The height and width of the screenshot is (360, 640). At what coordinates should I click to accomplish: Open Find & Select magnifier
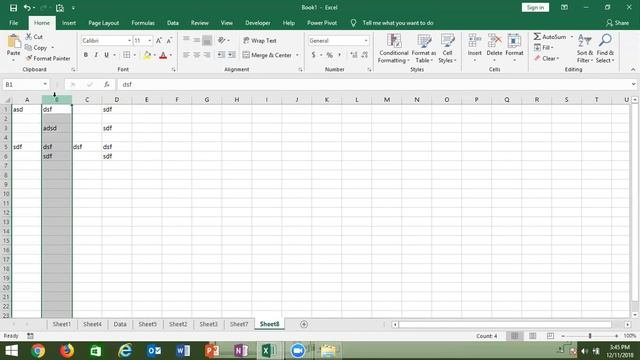605,49
